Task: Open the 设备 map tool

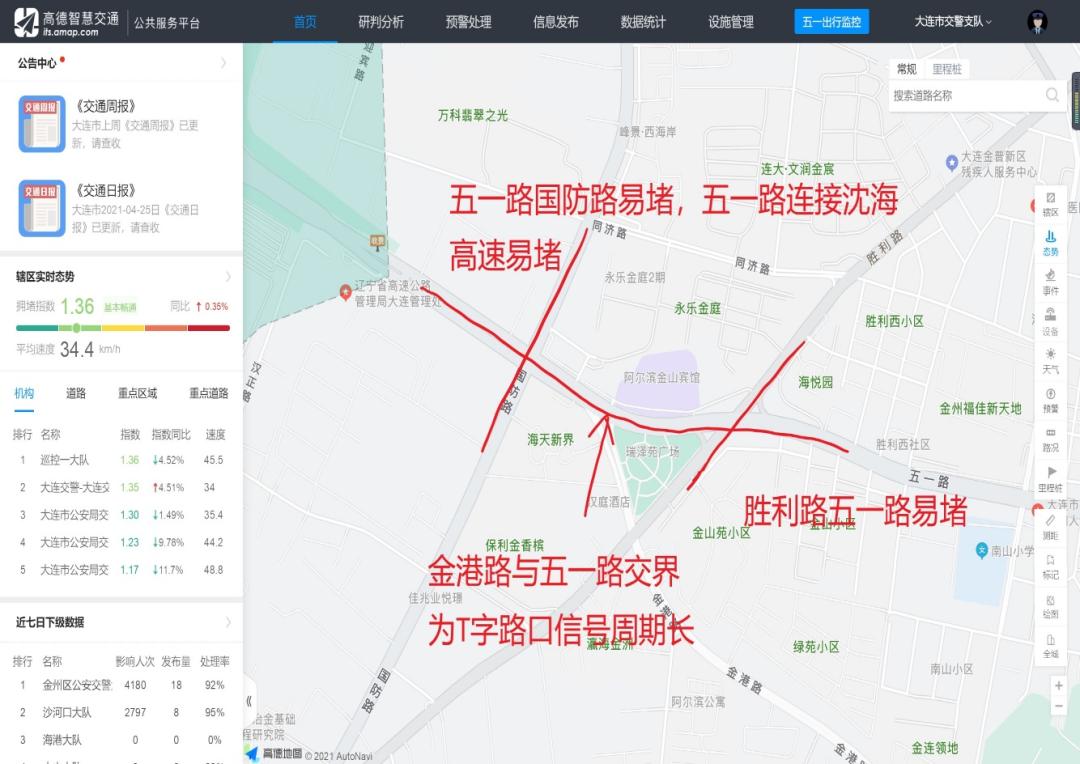Action: point(1050,322)
